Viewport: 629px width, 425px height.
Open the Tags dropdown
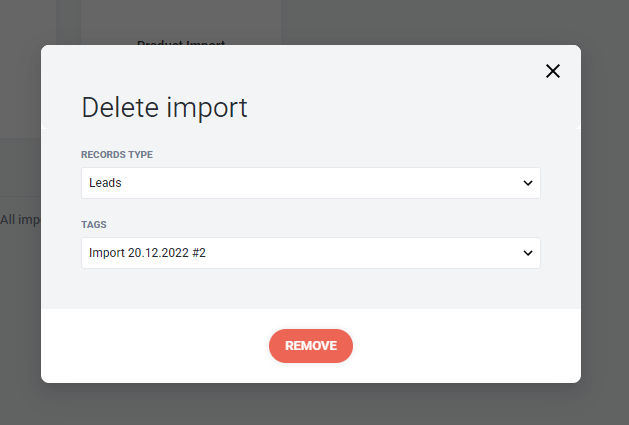[x=310, y=253]
